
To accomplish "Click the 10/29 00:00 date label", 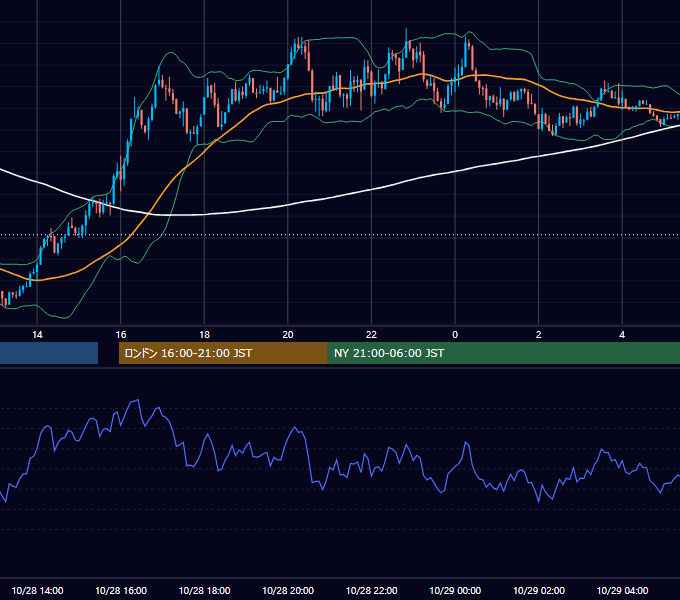I will coord(455,590).
